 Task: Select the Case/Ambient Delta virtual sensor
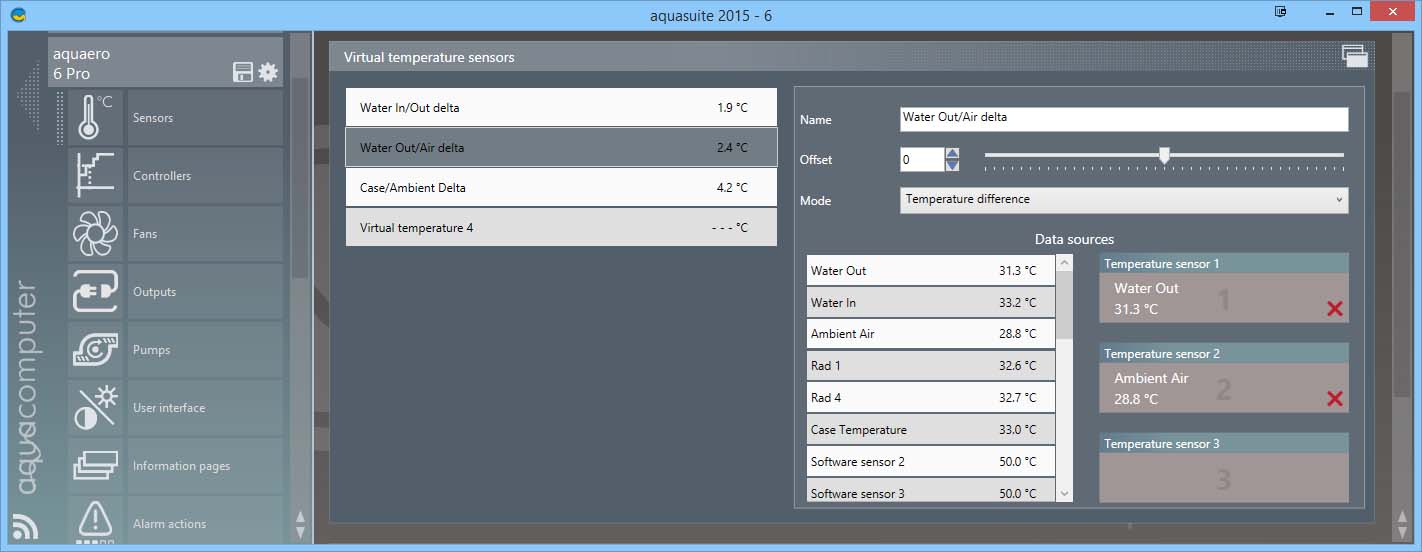561,187
